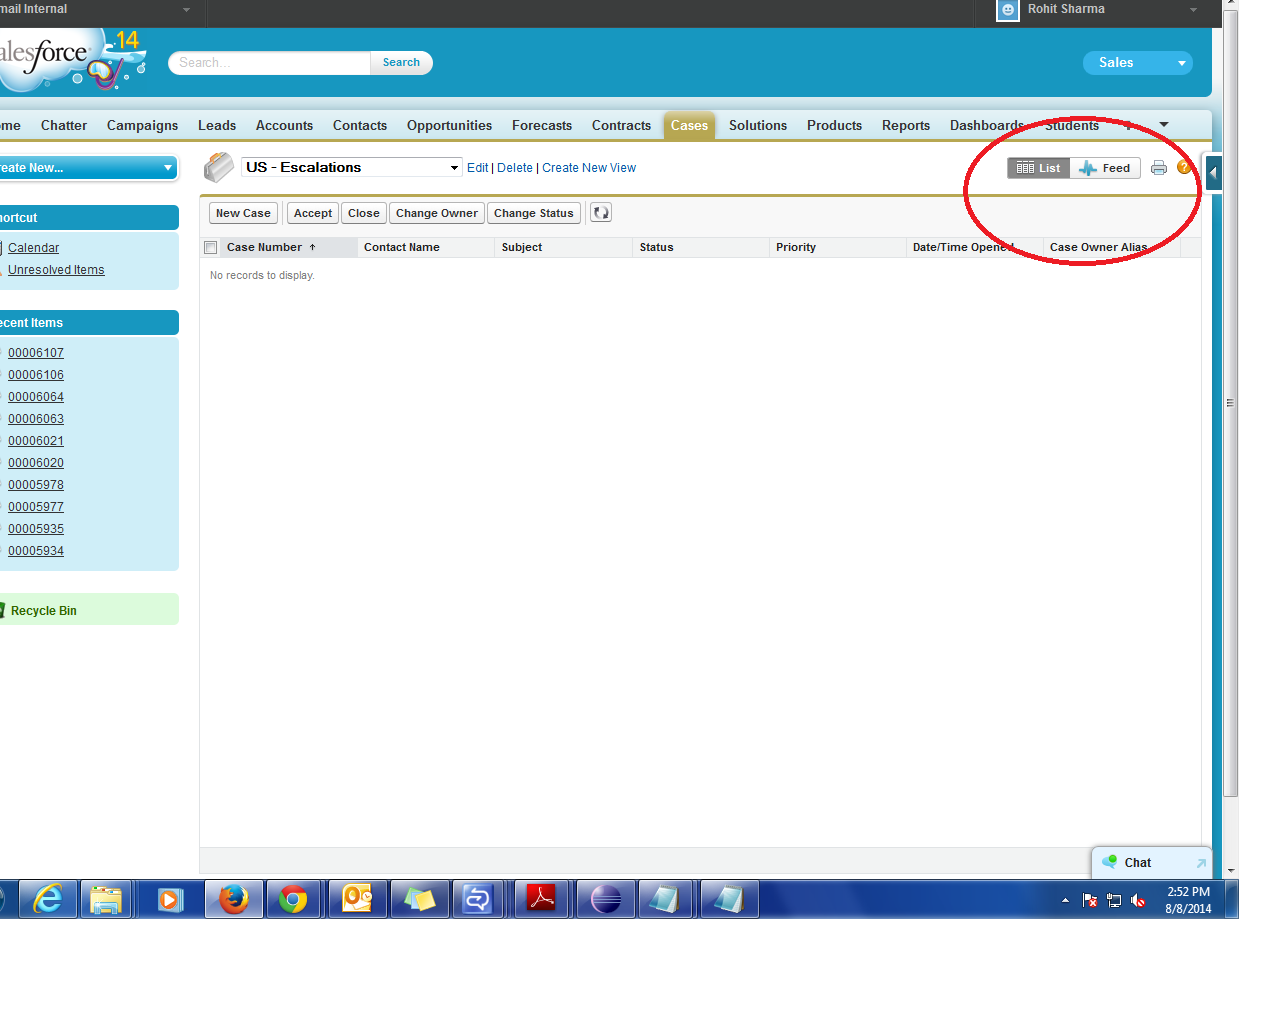
Task: Open Windows Explorer folder on the taskbar
Action: [x=106, y=900]
